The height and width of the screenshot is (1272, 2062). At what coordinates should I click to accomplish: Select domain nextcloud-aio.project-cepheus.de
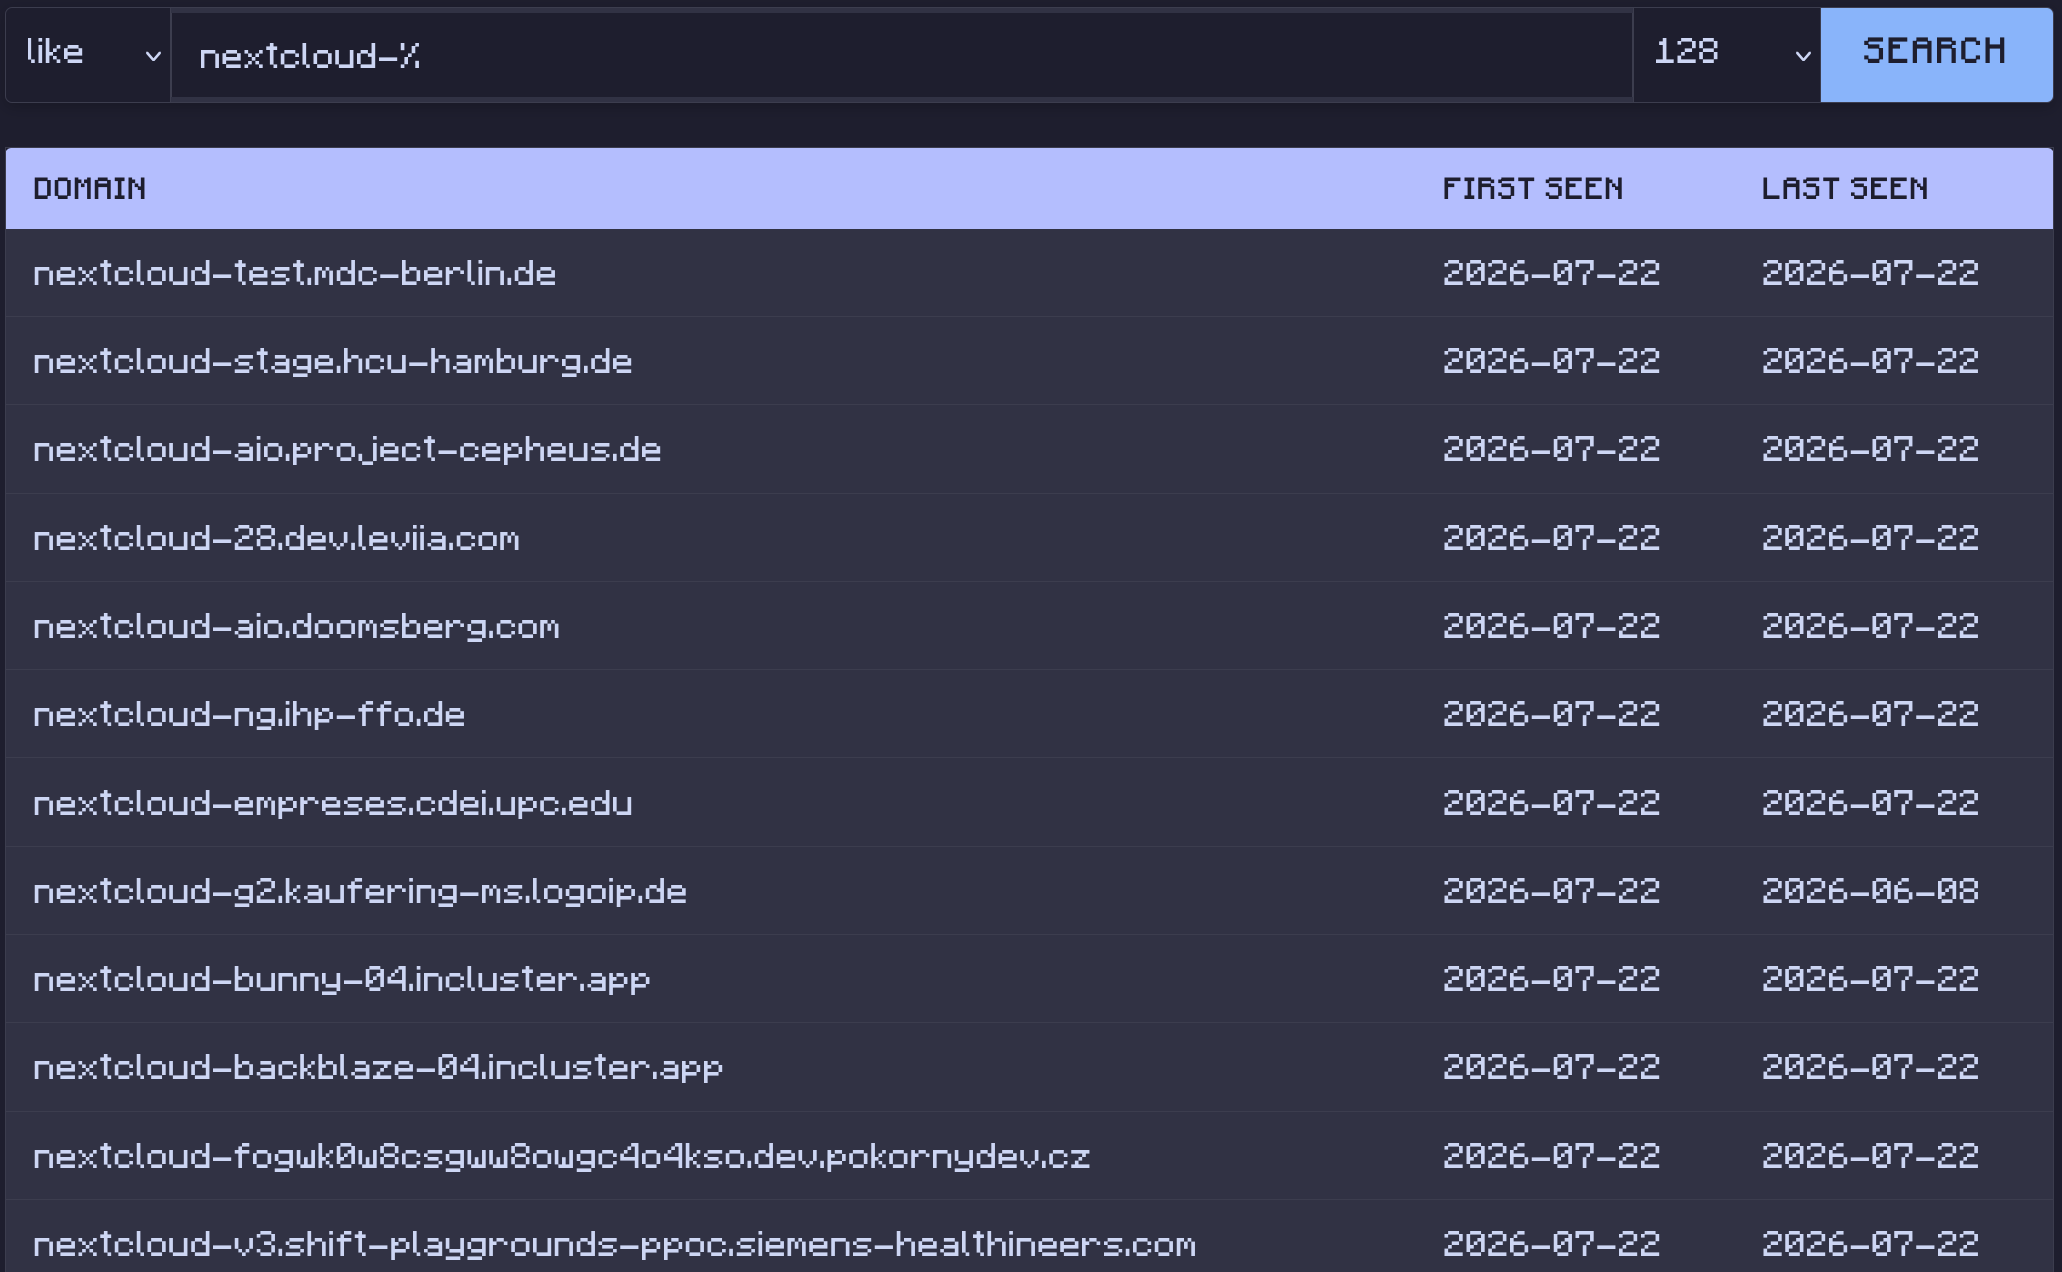(347, 449)
